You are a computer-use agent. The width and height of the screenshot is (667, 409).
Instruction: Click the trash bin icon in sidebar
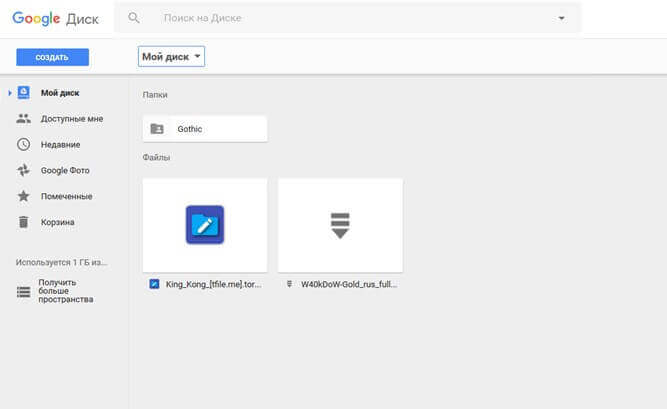[23, 222]
